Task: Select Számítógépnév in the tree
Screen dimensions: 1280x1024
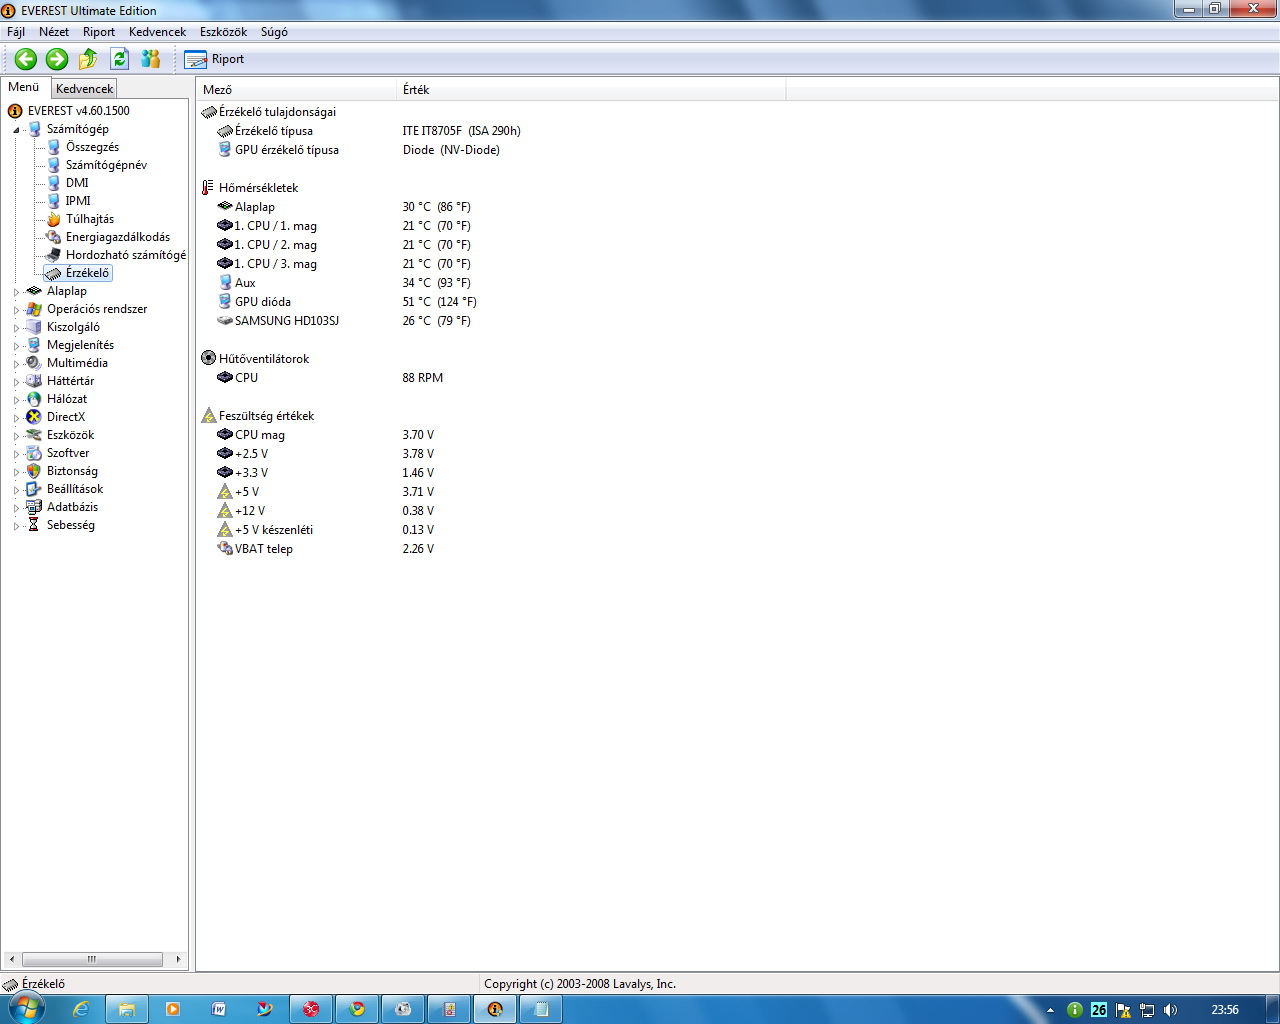Action: (x=106, y=165)
